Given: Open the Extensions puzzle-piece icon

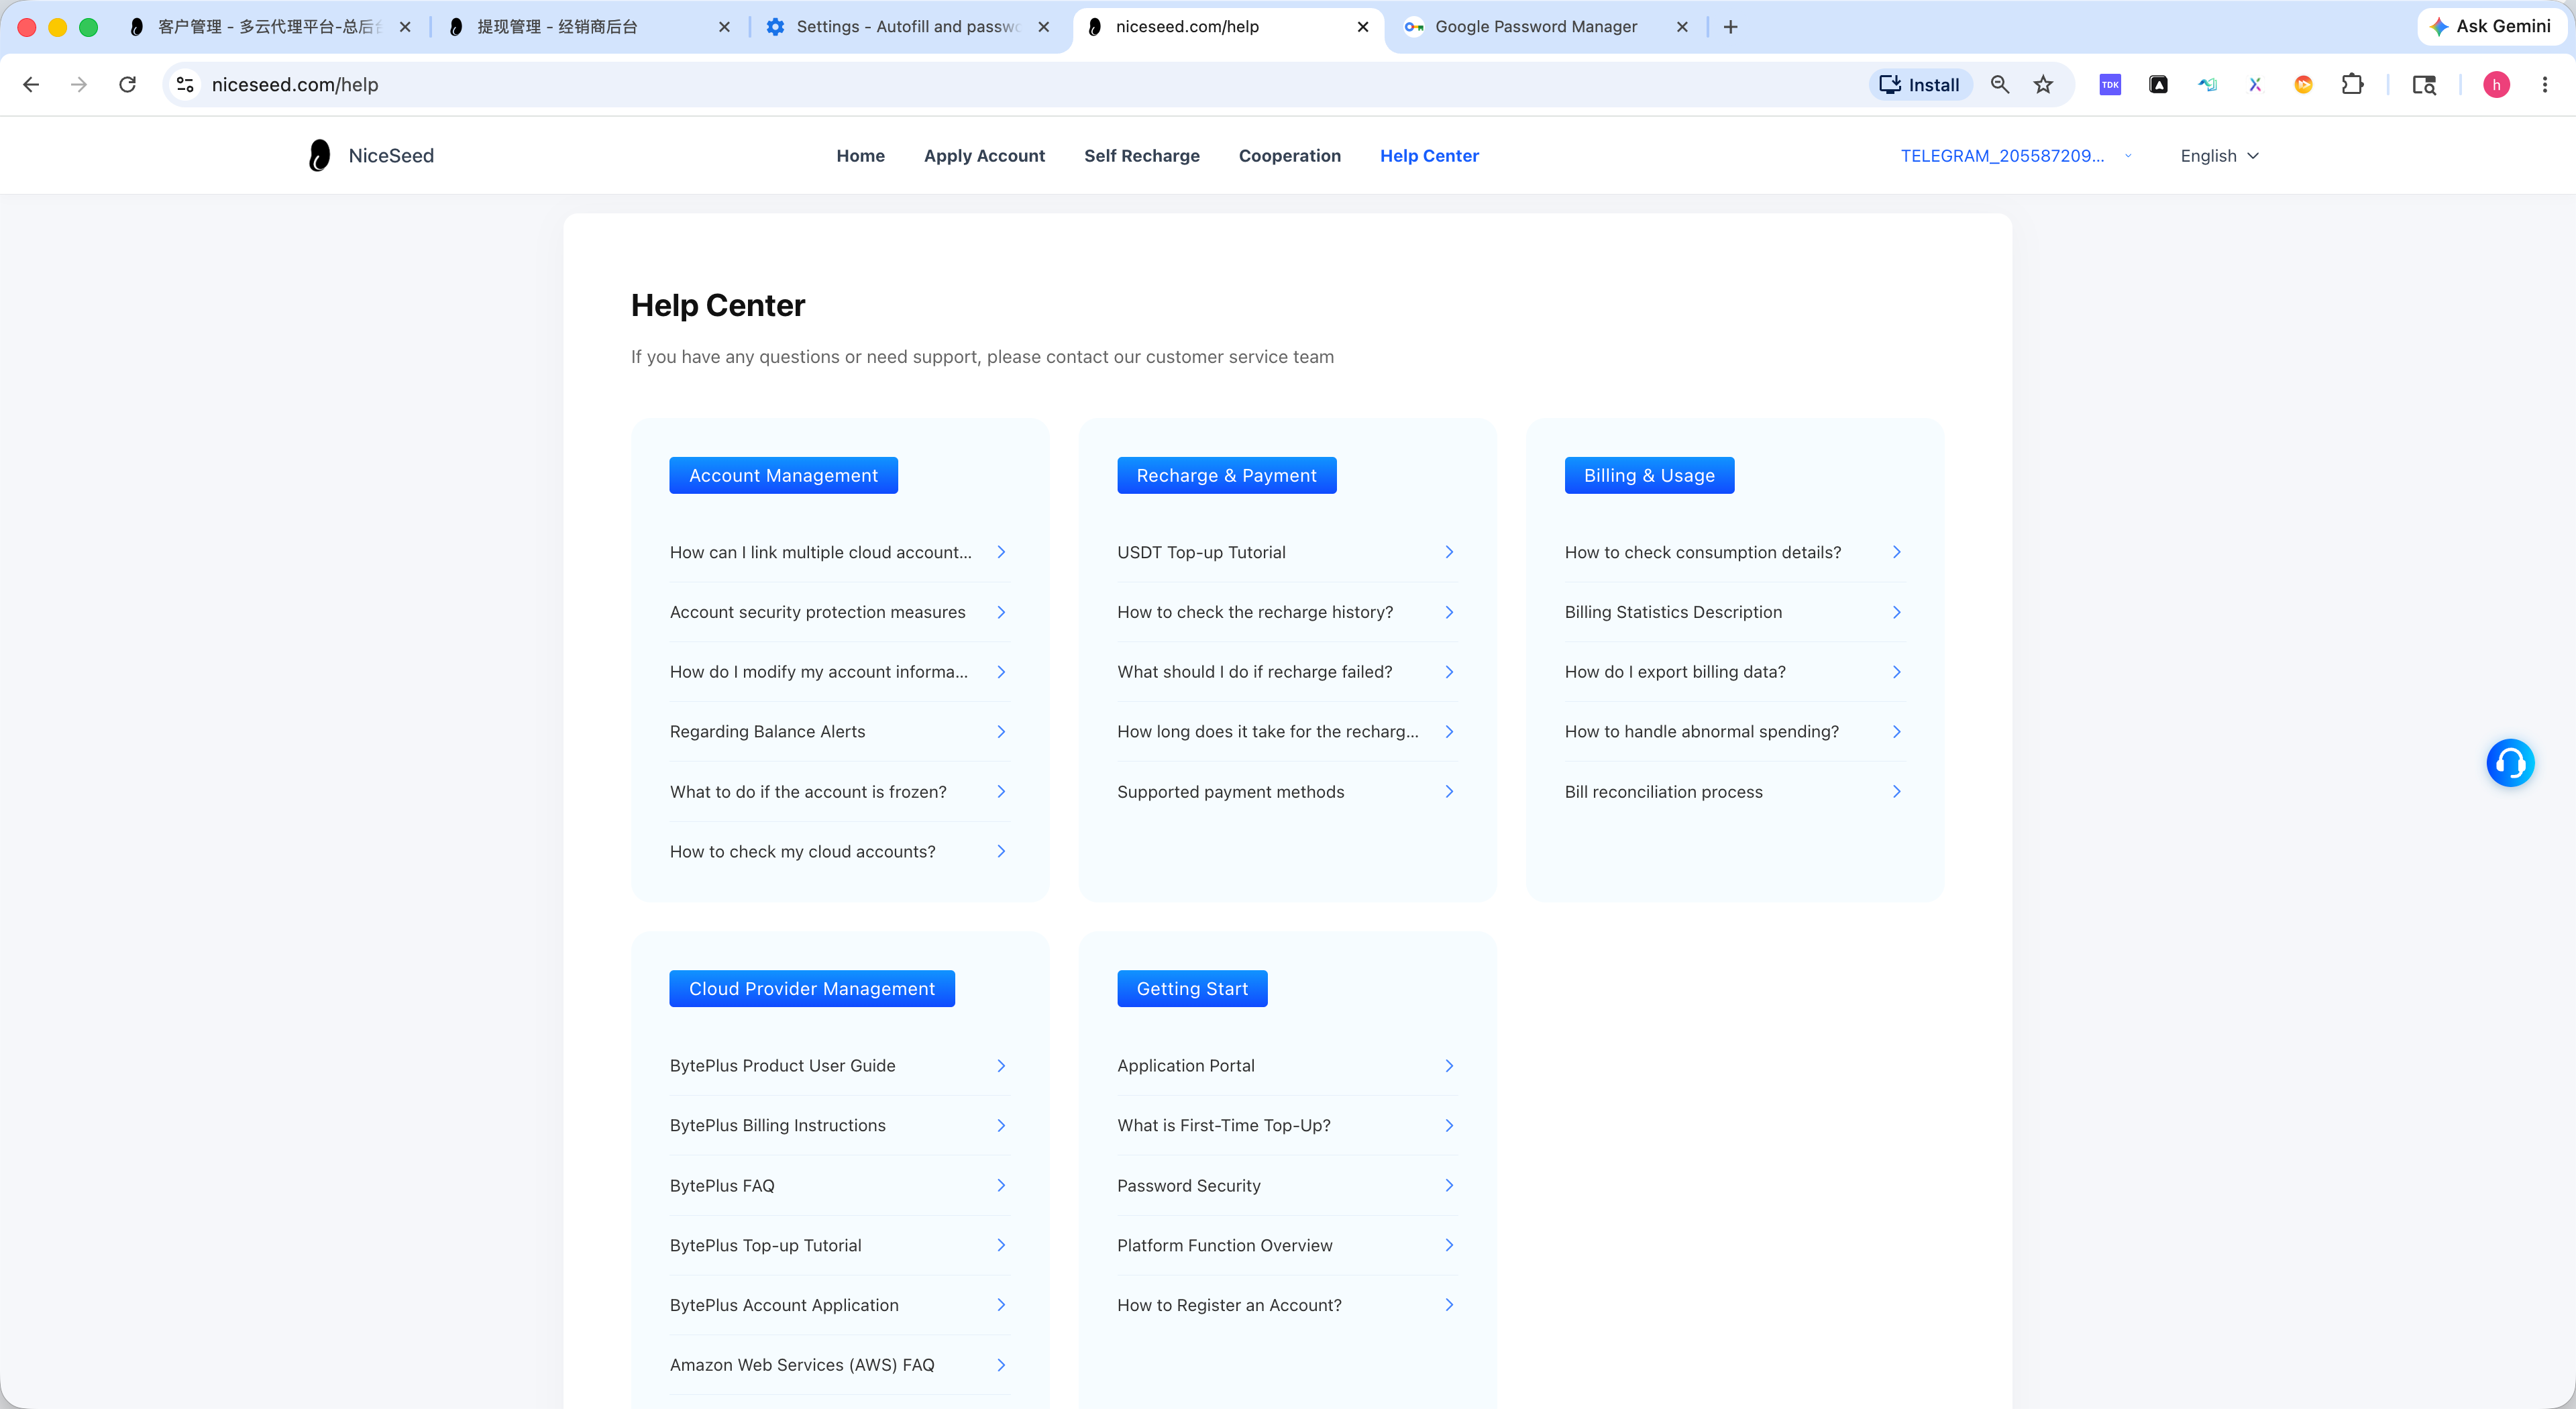Looking at the screenshot, I should point(2353,85).
